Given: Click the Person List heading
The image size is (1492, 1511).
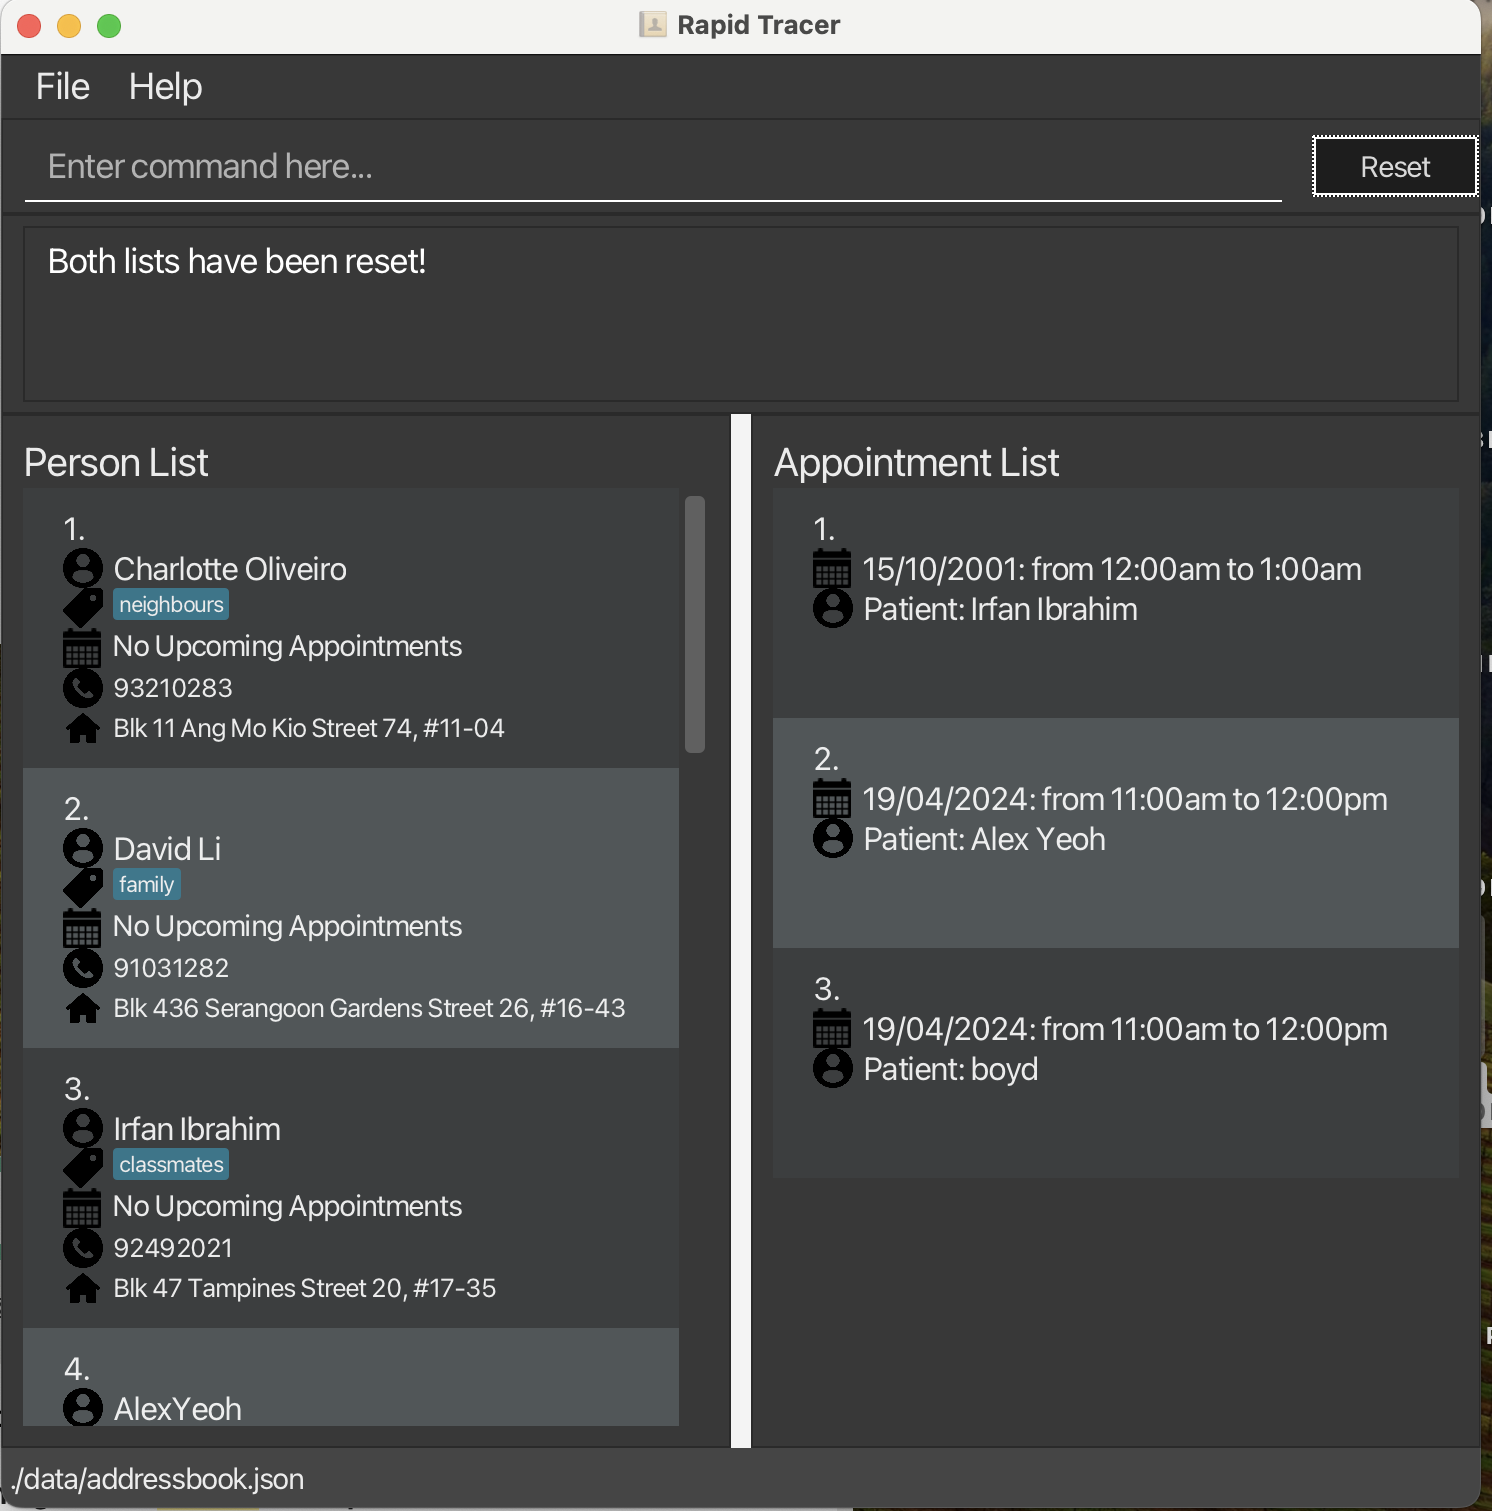Looking at the screenshot, I should point(116,463).
